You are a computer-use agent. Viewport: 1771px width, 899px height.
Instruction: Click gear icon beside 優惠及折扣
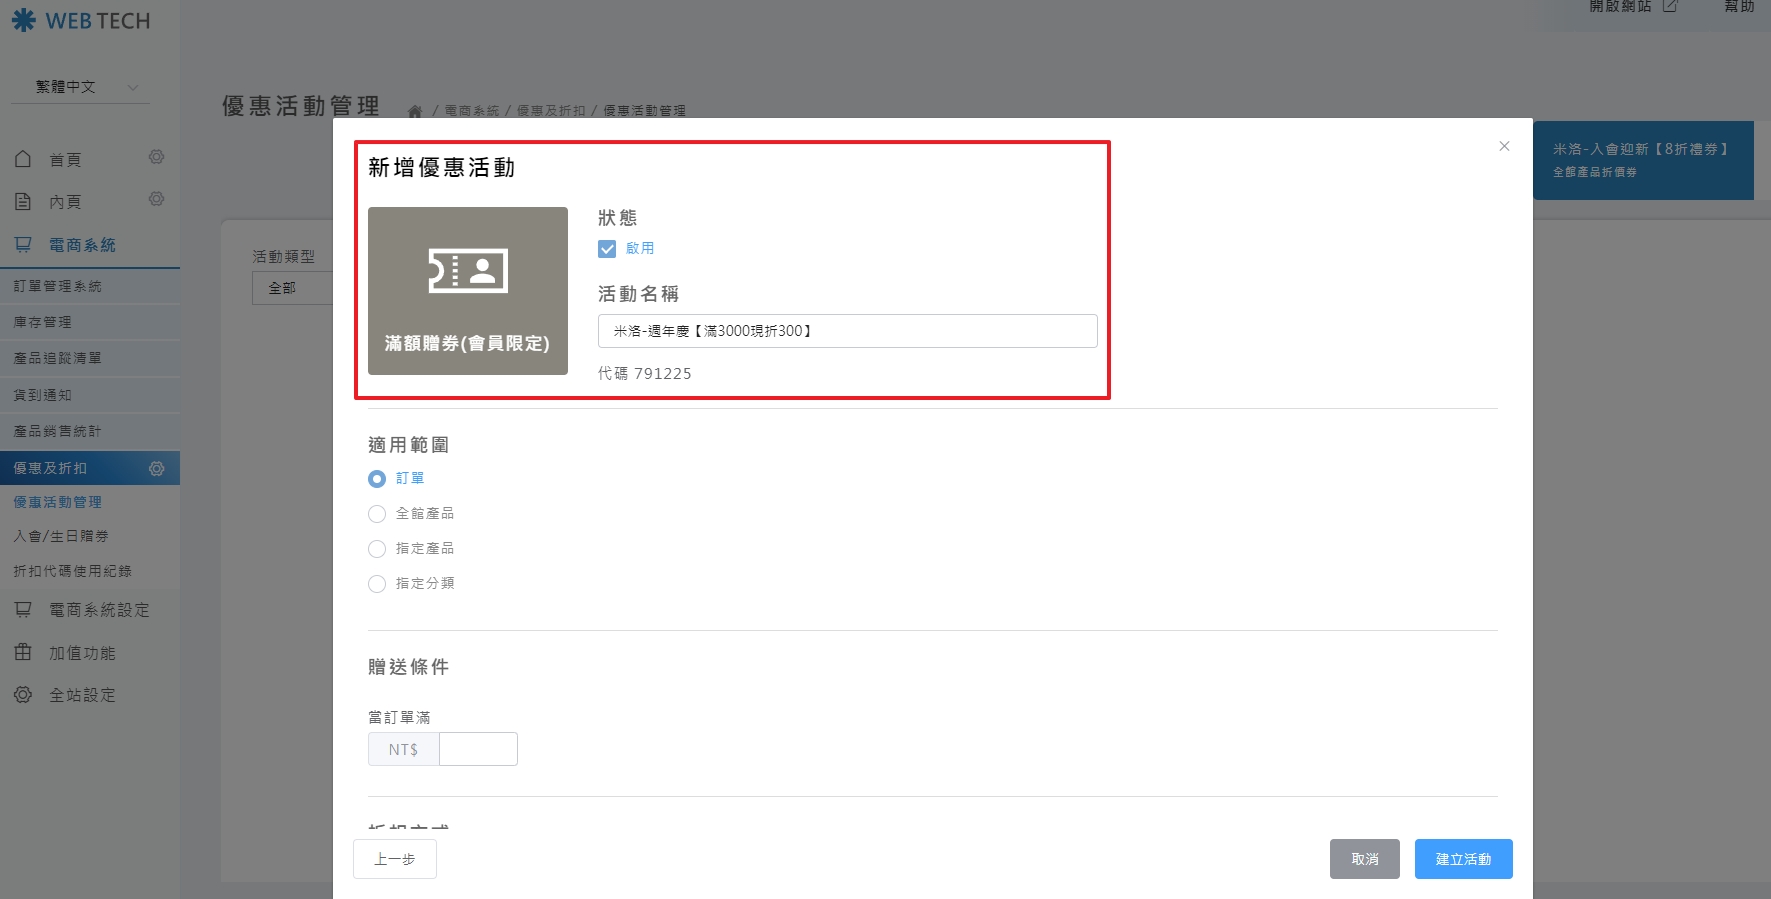(156, 468)
